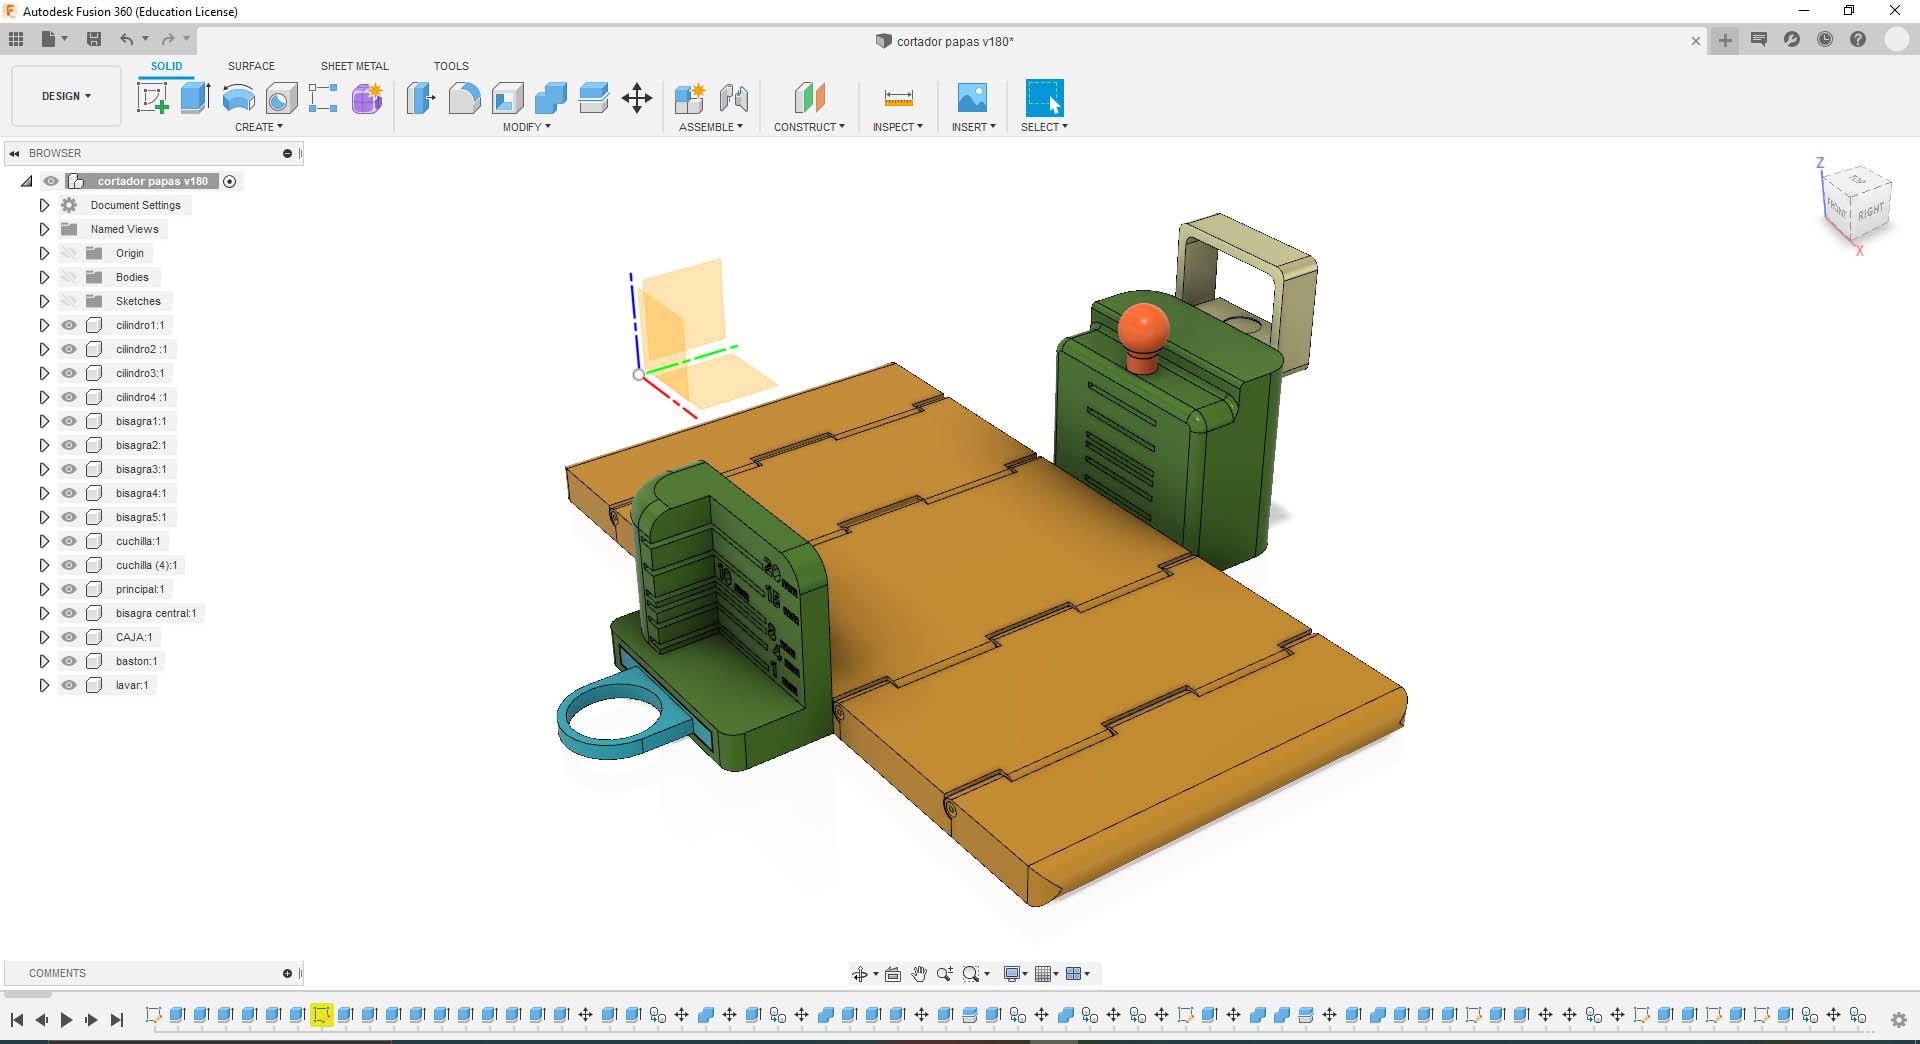Open the CONSTRUCT menu
Screen dimensions: 1920x1044
coord(809,127)
